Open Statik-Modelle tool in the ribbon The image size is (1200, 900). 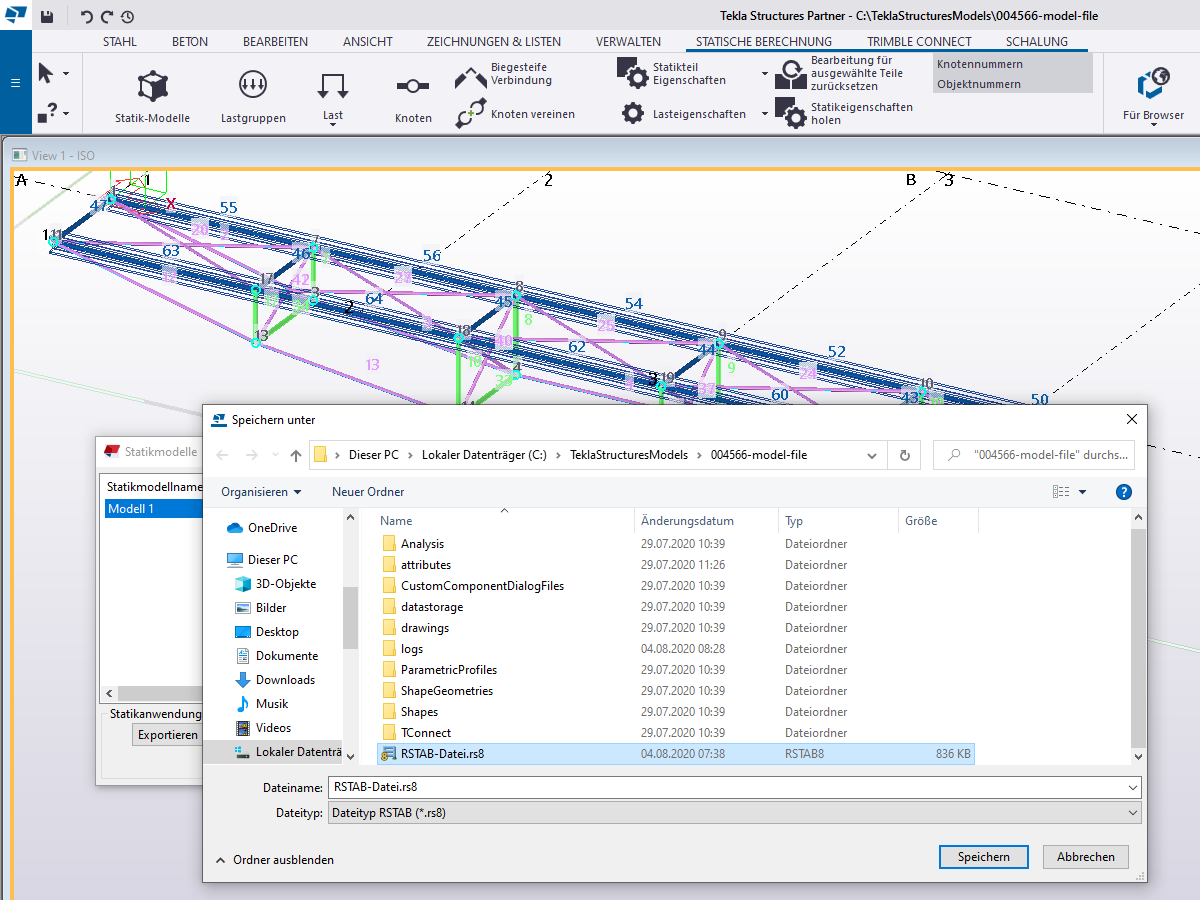(152, 97)
